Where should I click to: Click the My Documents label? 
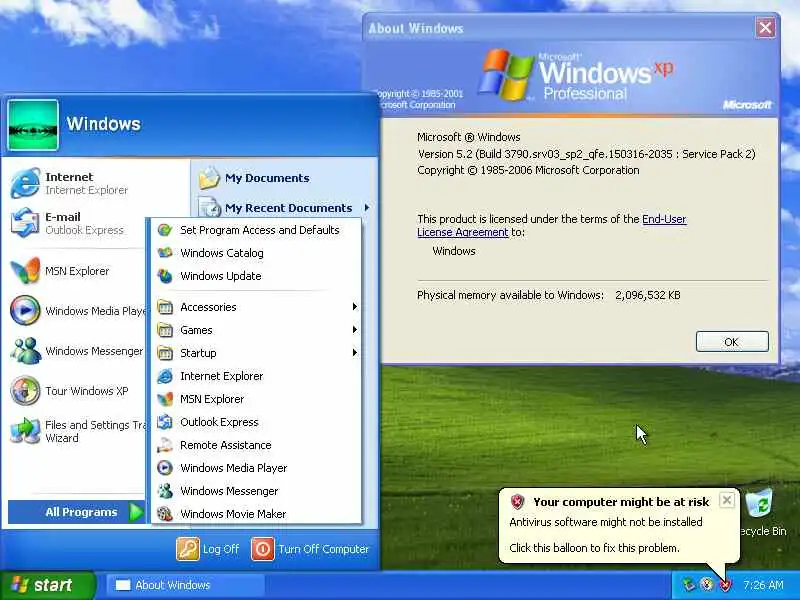267,178
